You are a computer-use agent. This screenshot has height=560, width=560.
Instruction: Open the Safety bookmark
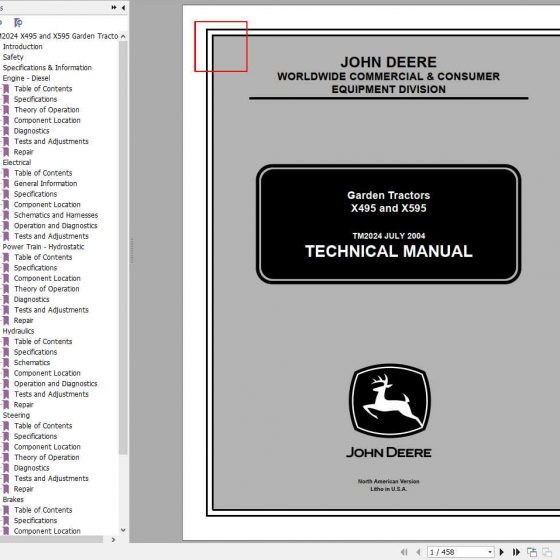point(13,57)
